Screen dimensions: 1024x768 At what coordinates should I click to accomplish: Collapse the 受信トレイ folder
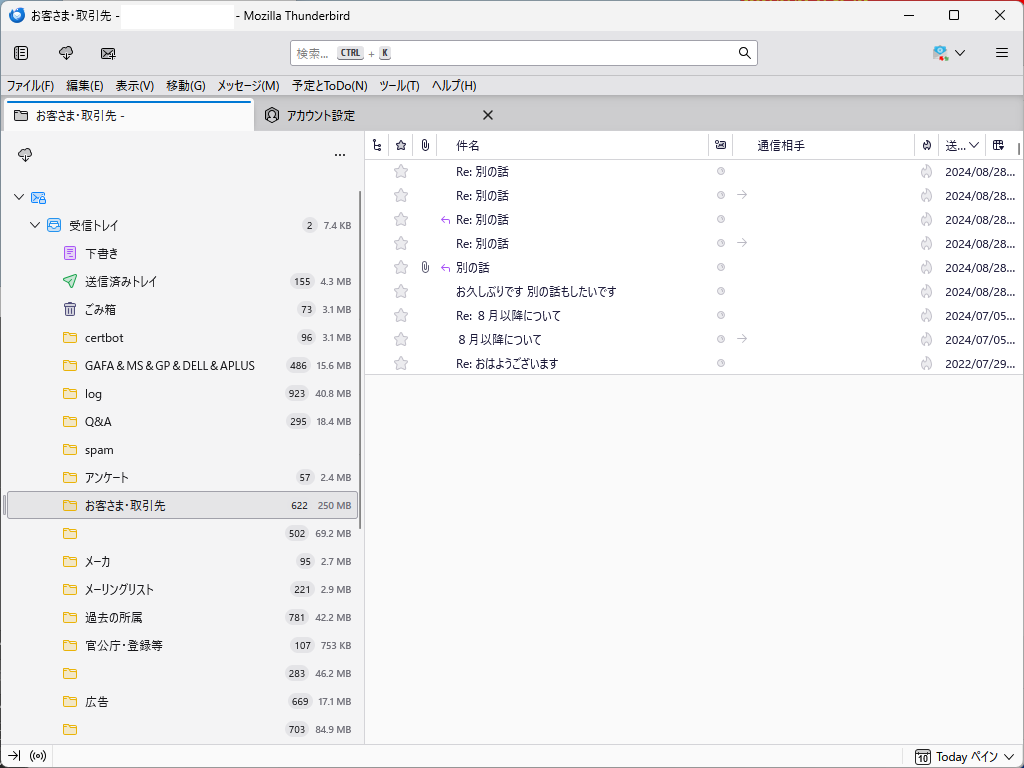tap(35, 225)
